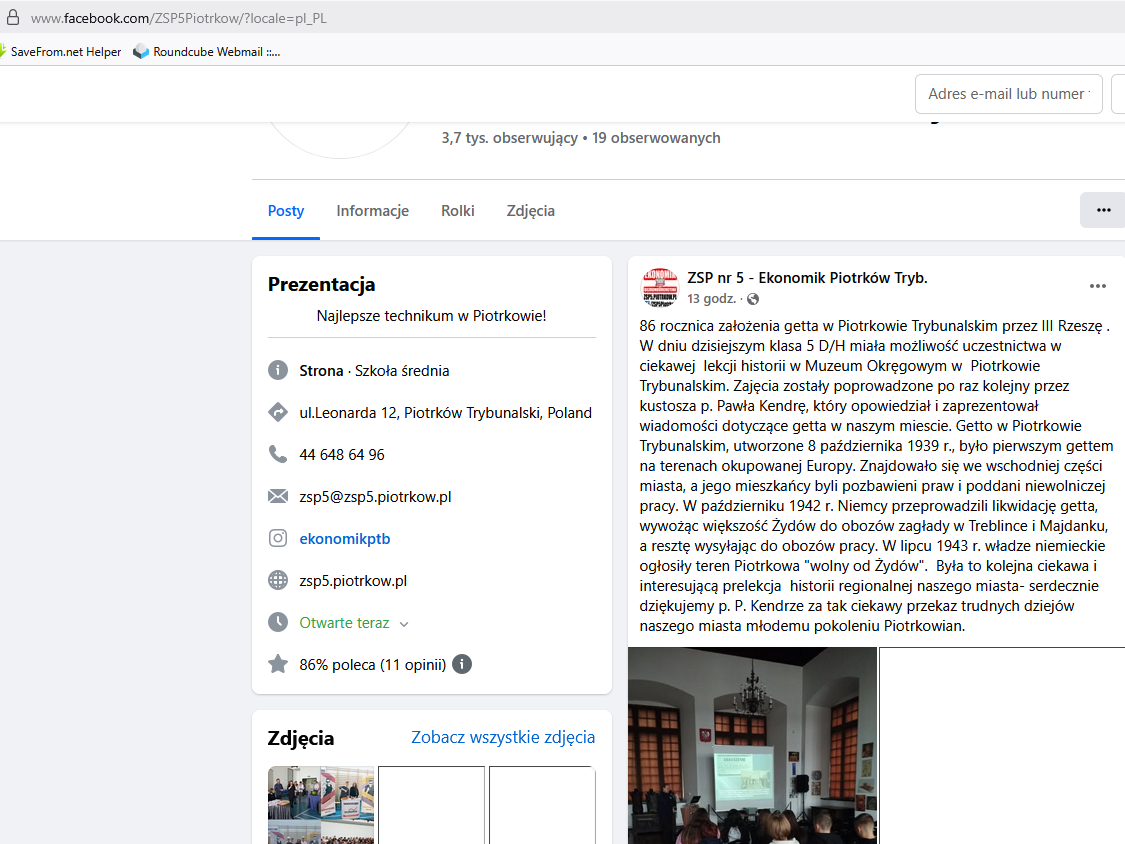Screen dimensions: 1125x844
Task: Click the globe website icon
Action: (x=278, y=581)
